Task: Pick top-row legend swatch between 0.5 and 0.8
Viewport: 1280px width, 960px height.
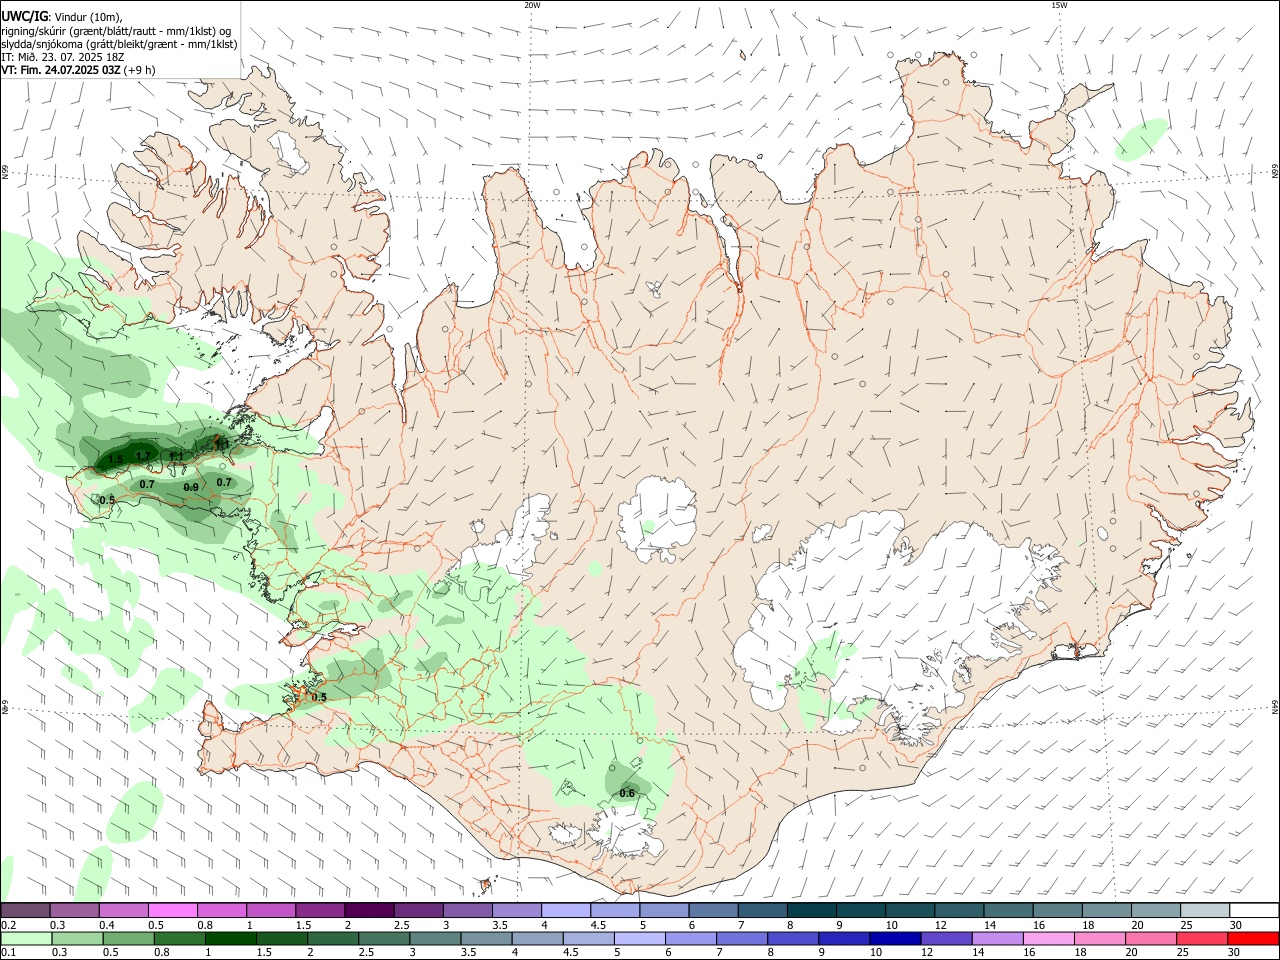Action: (172, 911)
